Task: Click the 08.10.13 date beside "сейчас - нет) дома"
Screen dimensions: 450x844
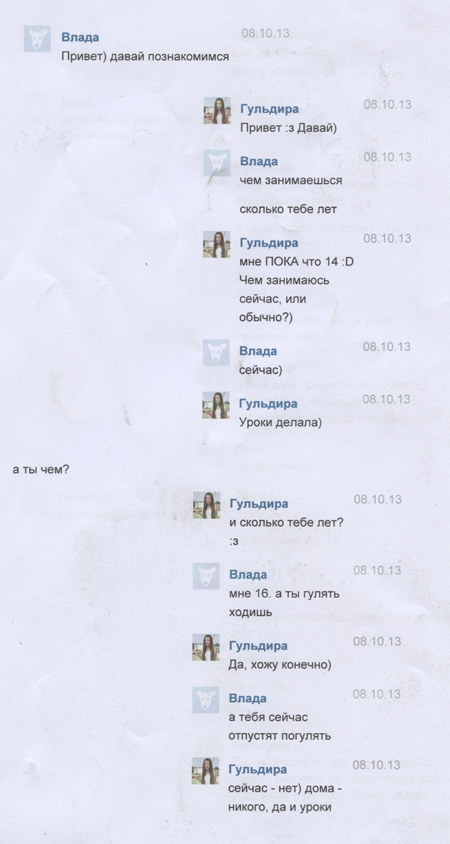Action: coord(377,765)
